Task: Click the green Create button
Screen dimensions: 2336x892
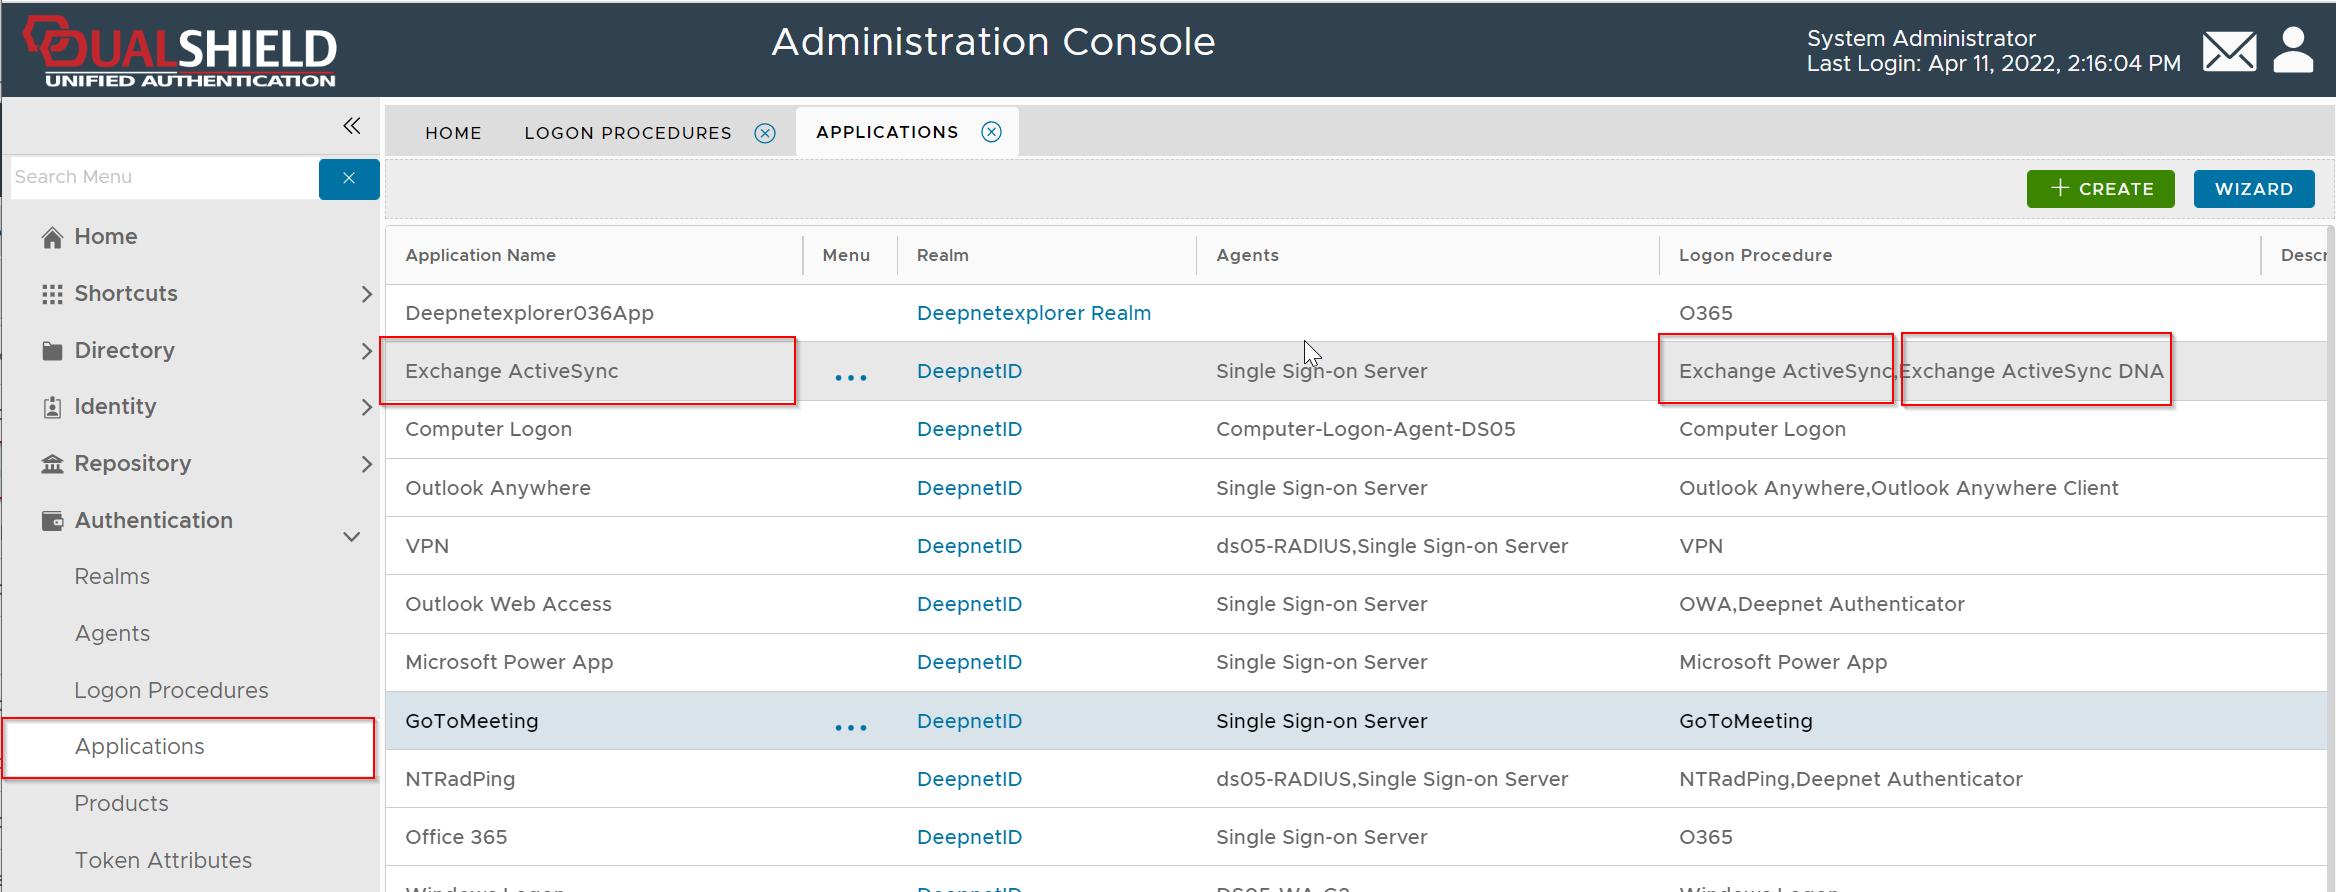Action: 2100,189
